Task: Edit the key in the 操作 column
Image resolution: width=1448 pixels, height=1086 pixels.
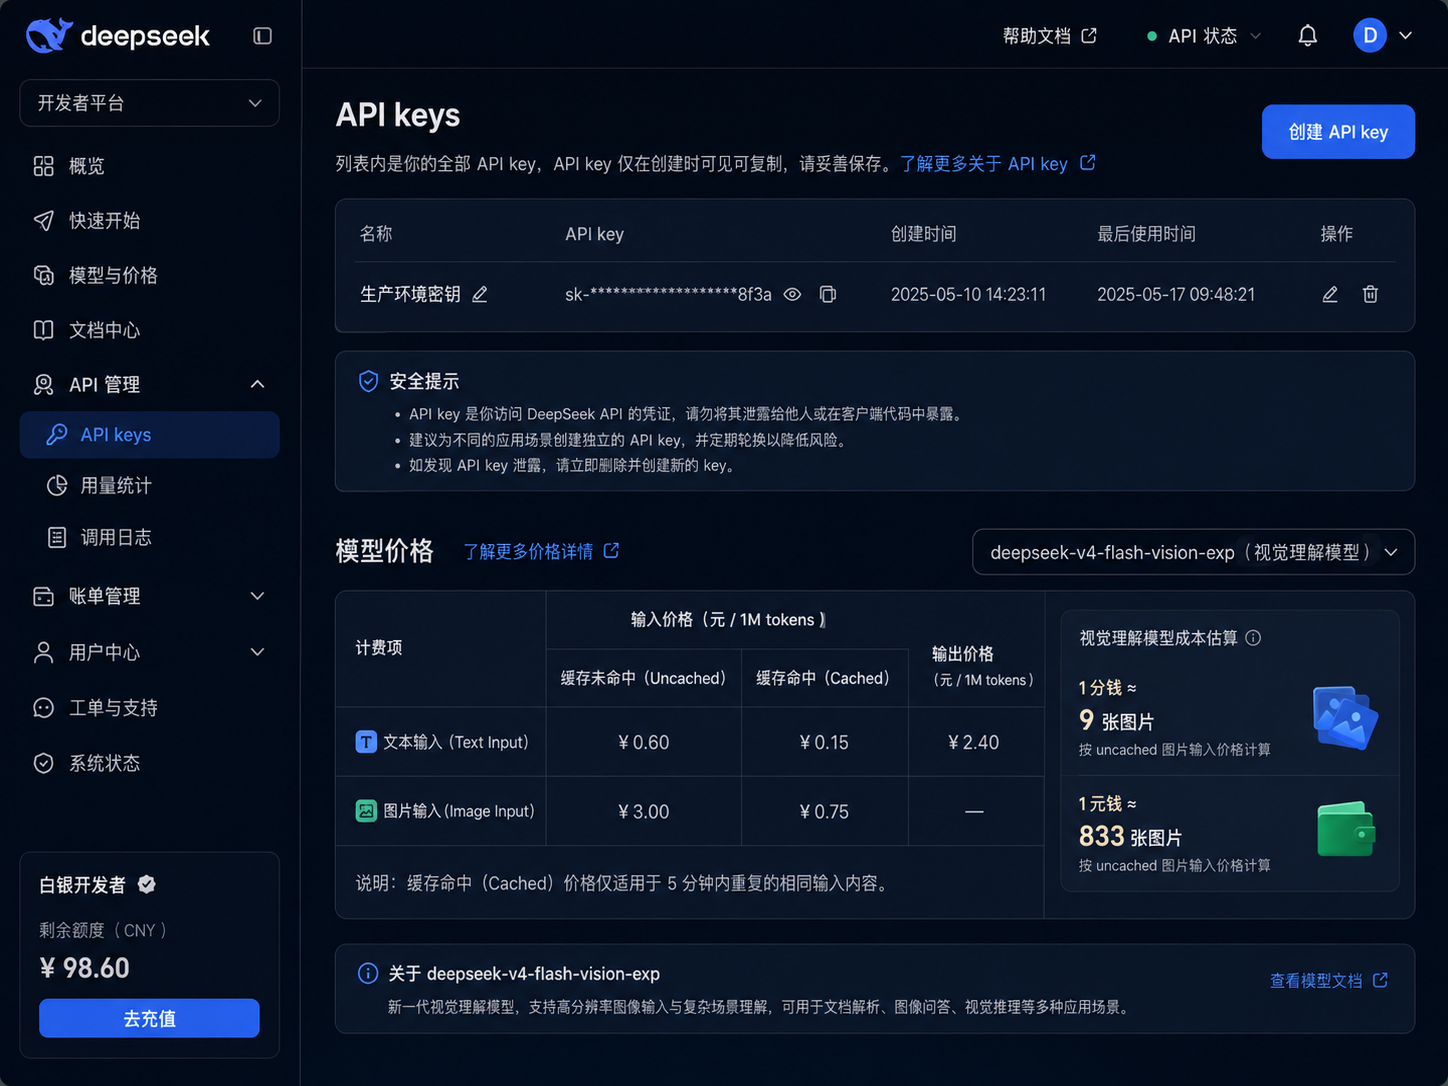Action: click(1329, 294)
